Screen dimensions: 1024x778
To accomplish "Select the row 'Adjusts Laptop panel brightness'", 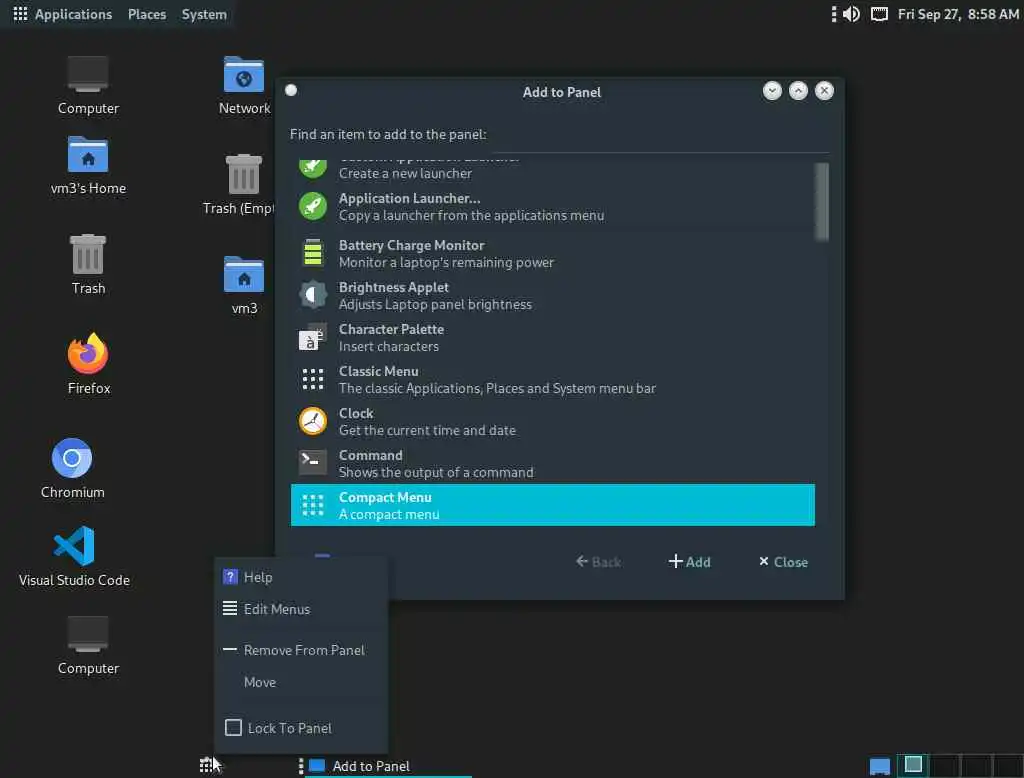I will (x=552, y=295).
